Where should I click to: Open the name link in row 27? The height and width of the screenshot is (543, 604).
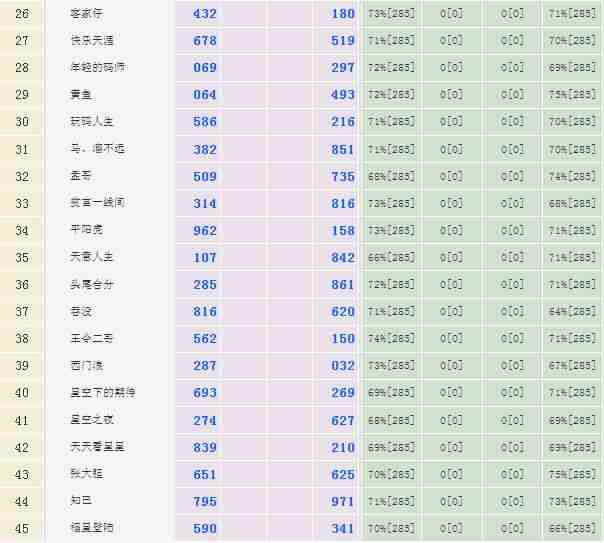[x=91, y=41]
